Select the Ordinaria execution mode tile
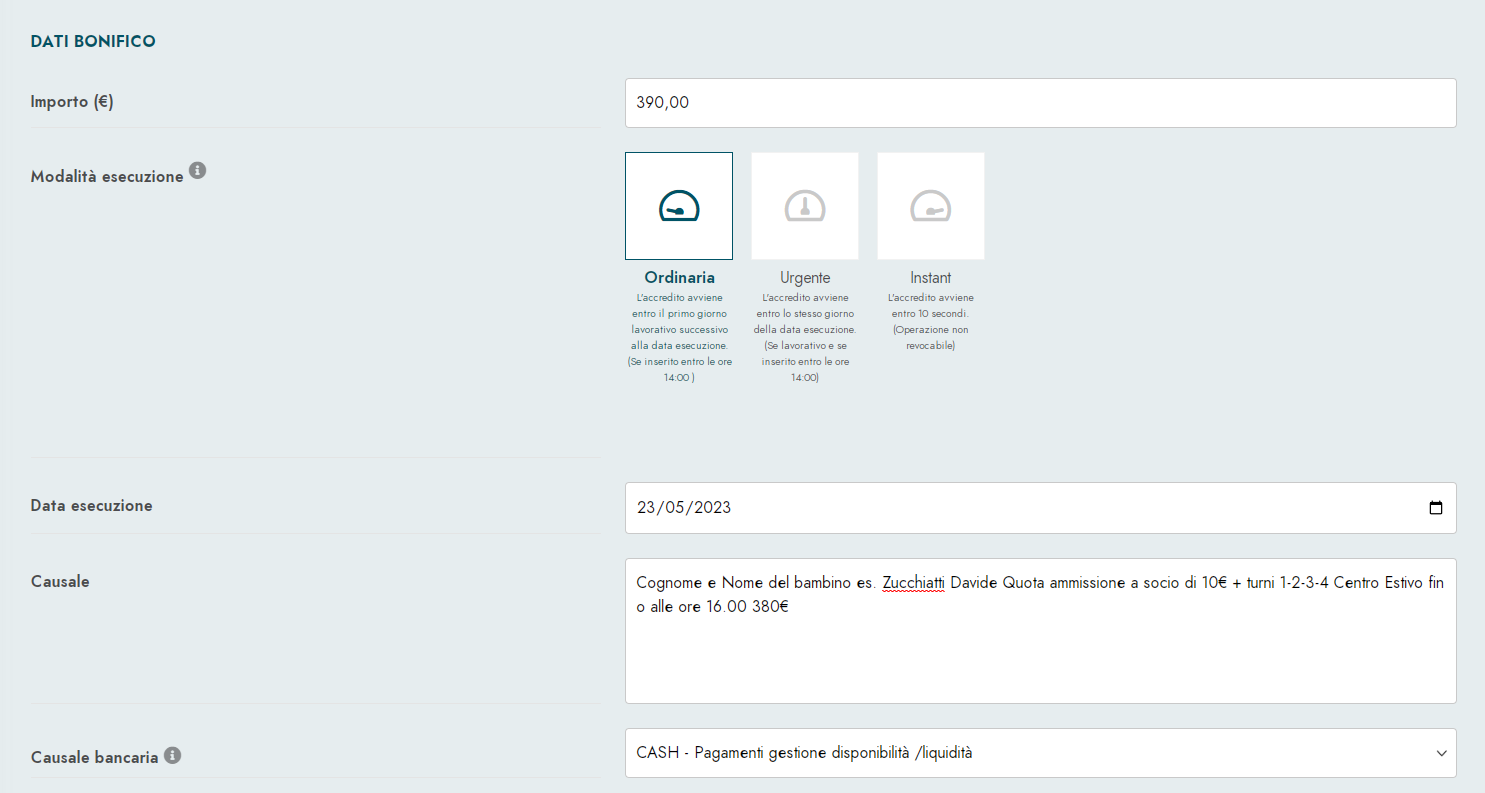1485x793 pixels. click(679, 206)
